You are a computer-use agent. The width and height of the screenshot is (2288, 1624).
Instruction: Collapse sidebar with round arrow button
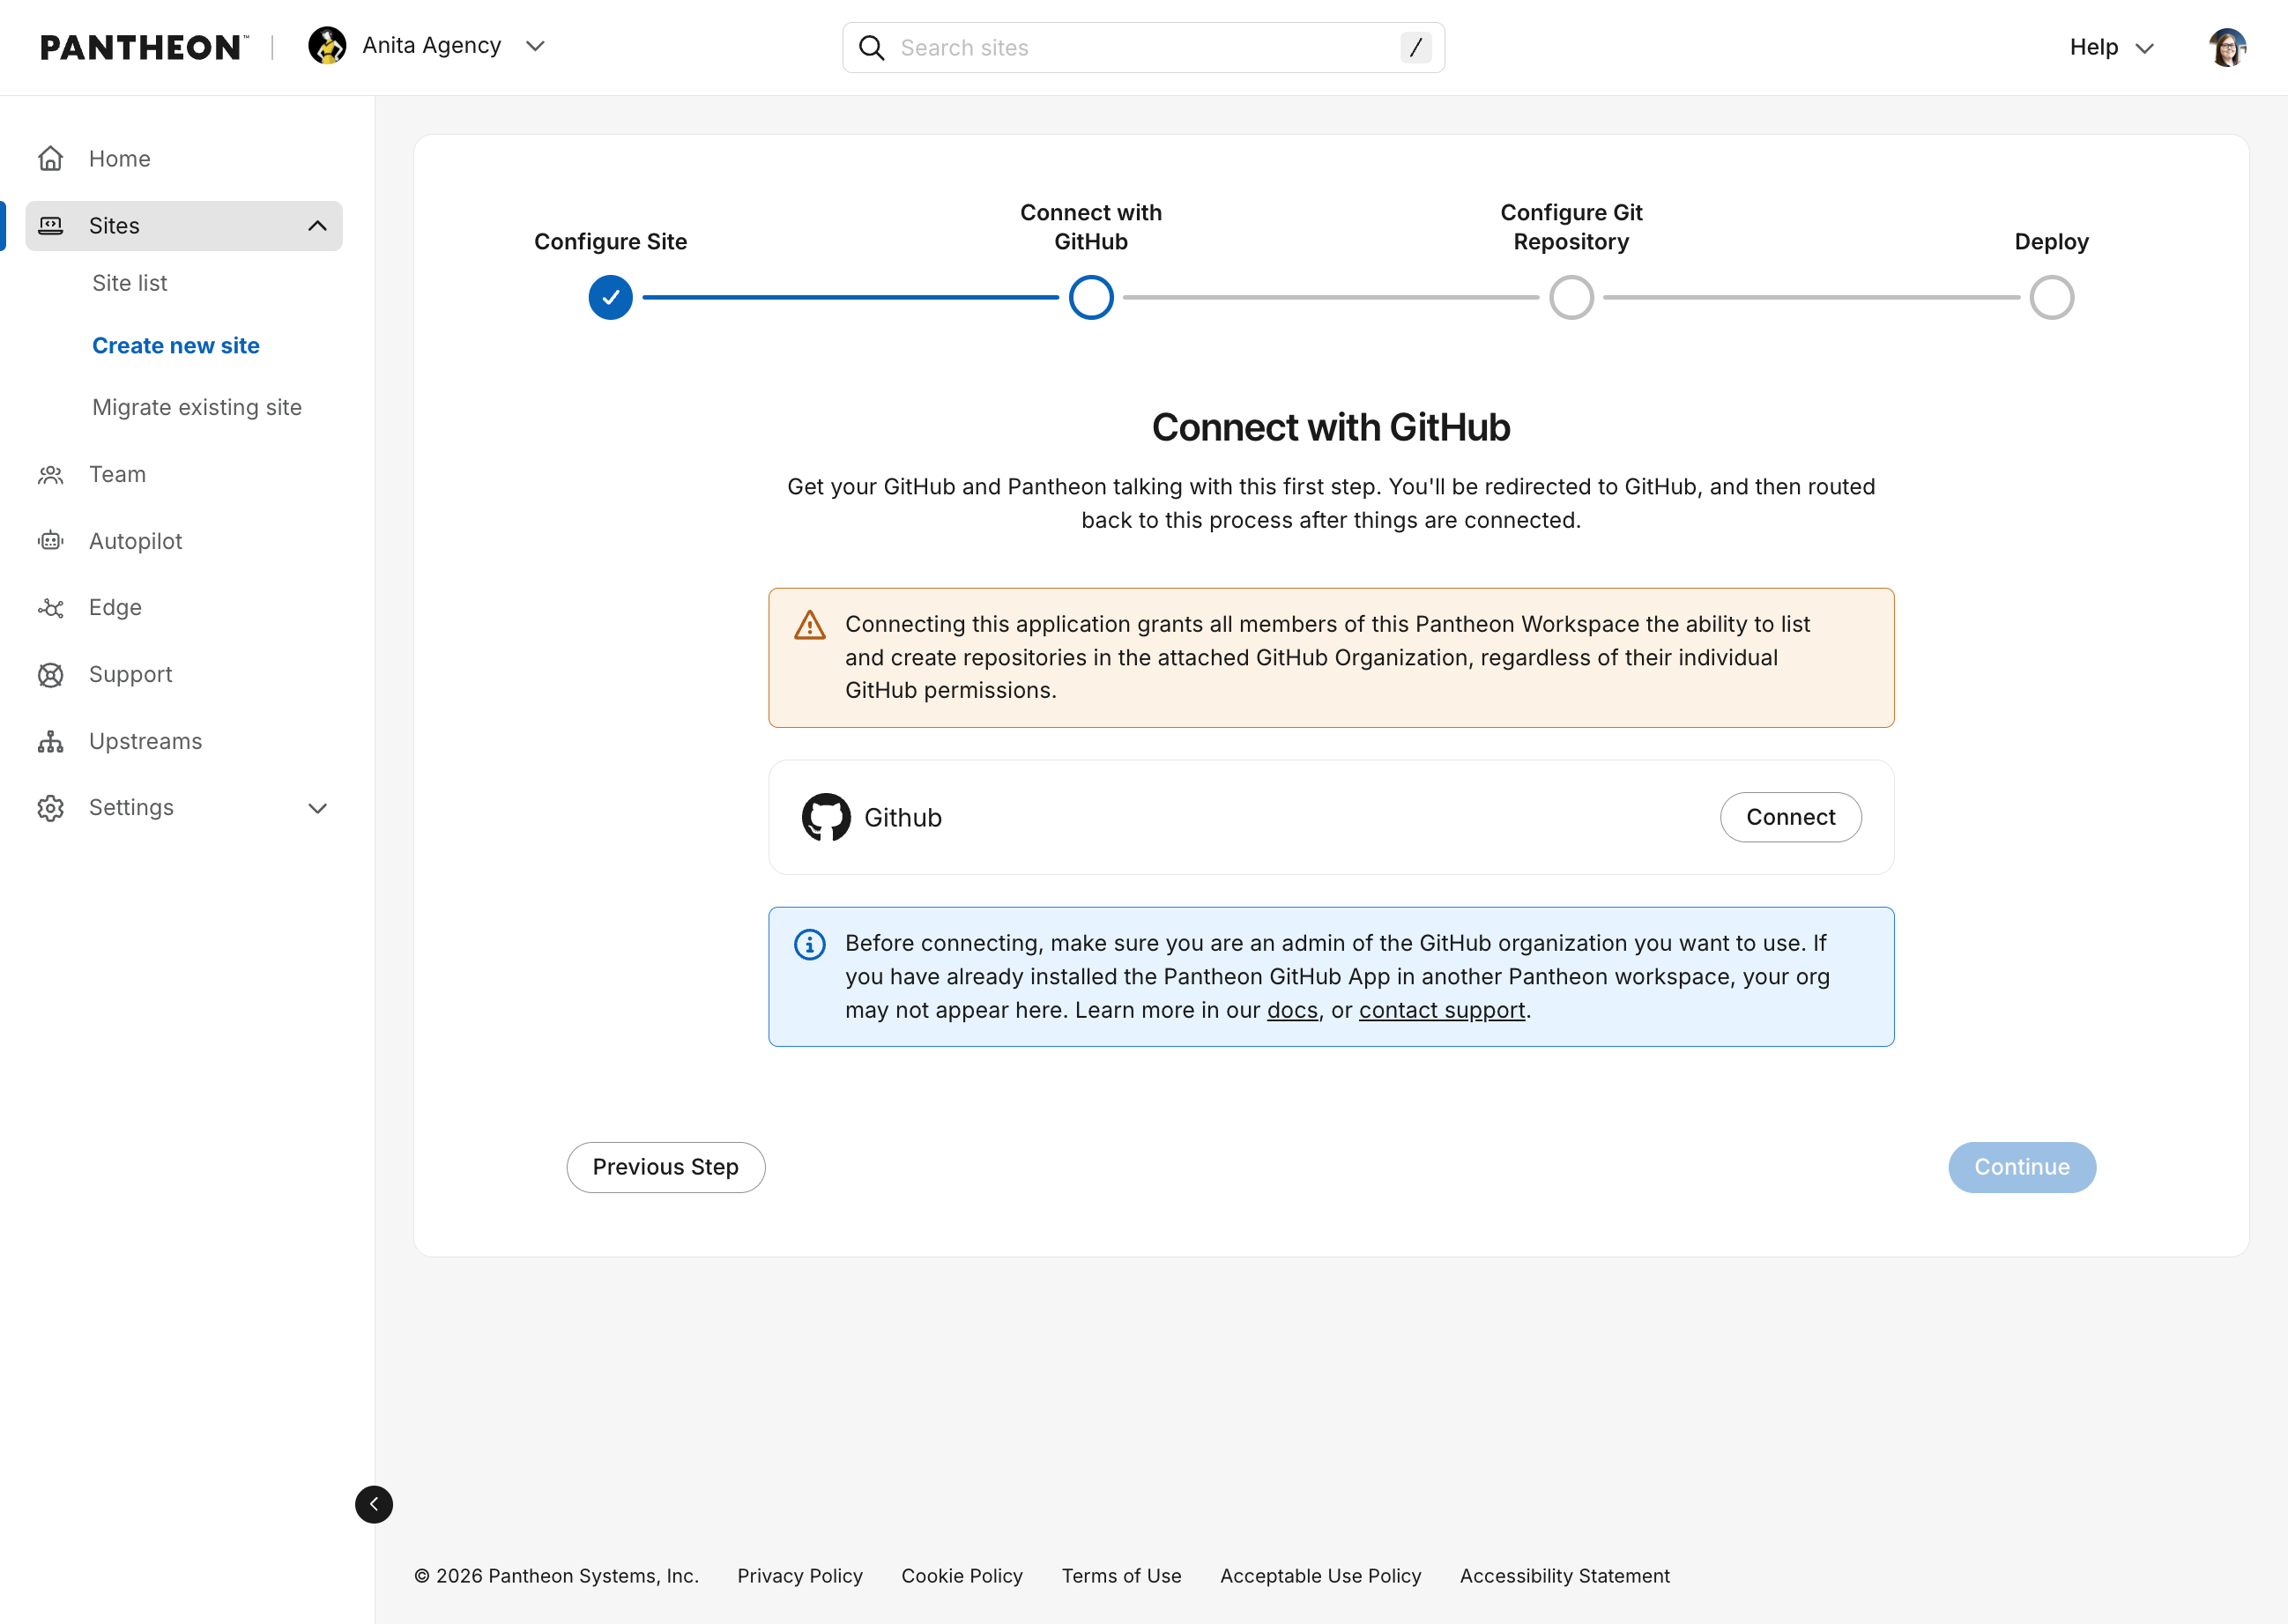pos(374,1504)
